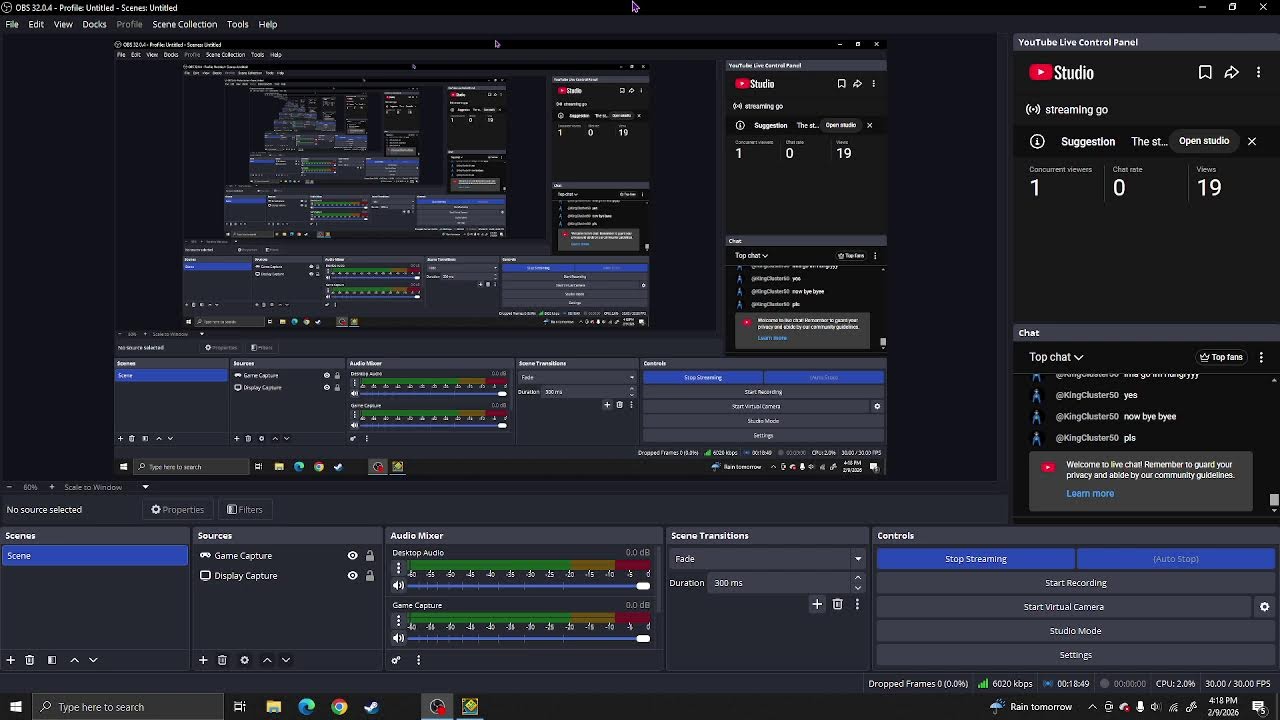Click Studio Mode button

[x=1076, y=631]
